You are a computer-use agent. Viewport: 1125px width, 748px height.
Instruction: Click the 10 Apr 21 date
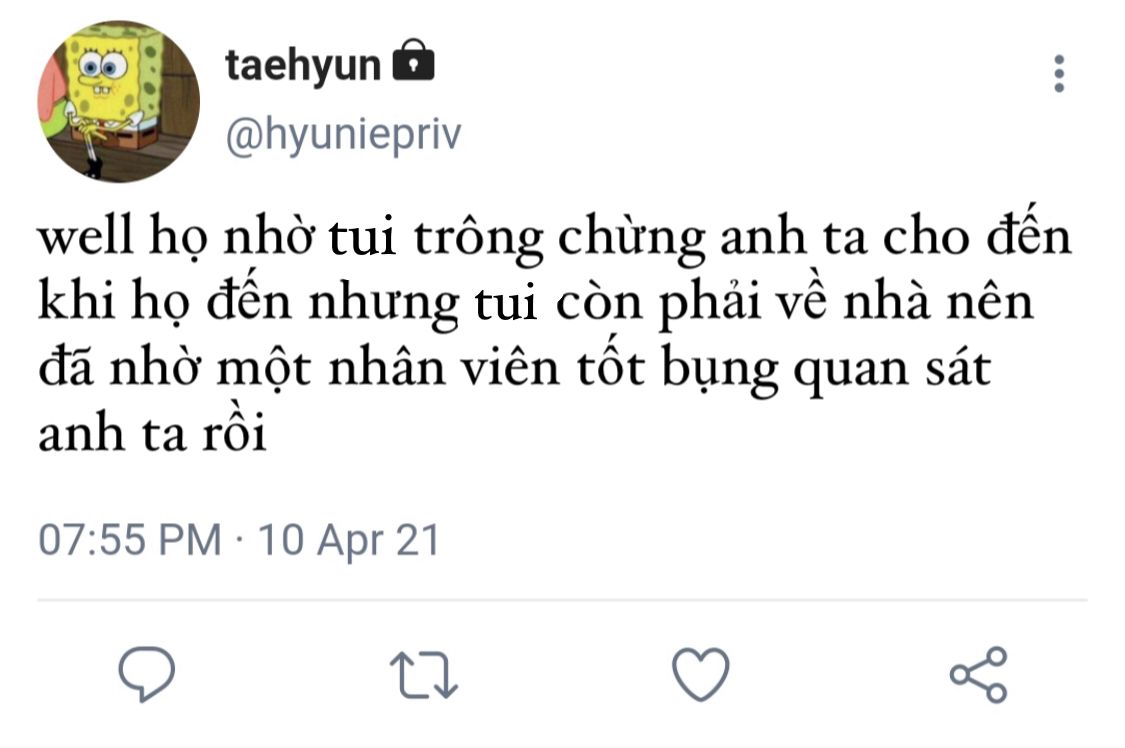coord(349,540)
